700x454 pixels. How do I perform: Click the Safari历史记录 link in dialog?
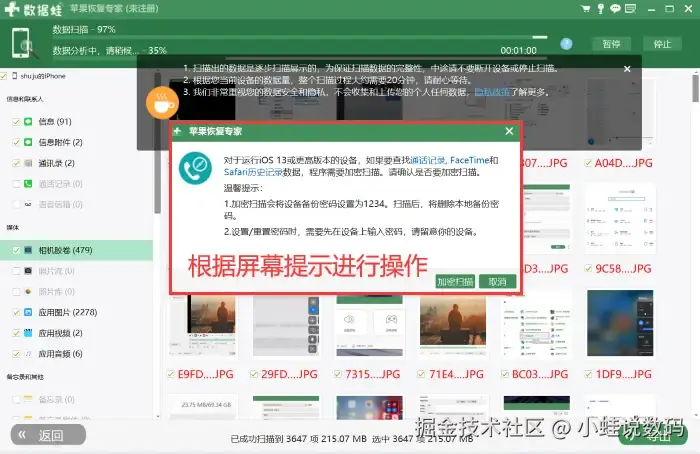(253, 172)
